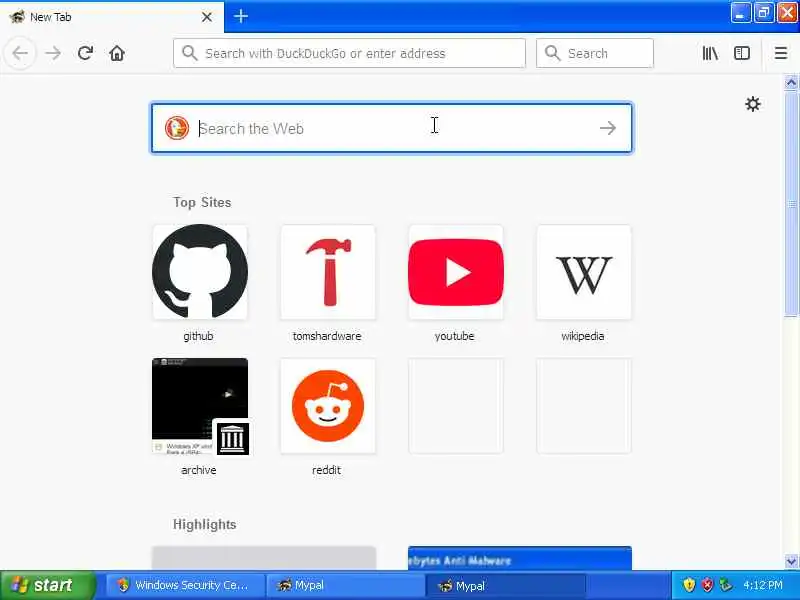
Task: Show sidebars via the sidebar icon
Action: (742, 53)
